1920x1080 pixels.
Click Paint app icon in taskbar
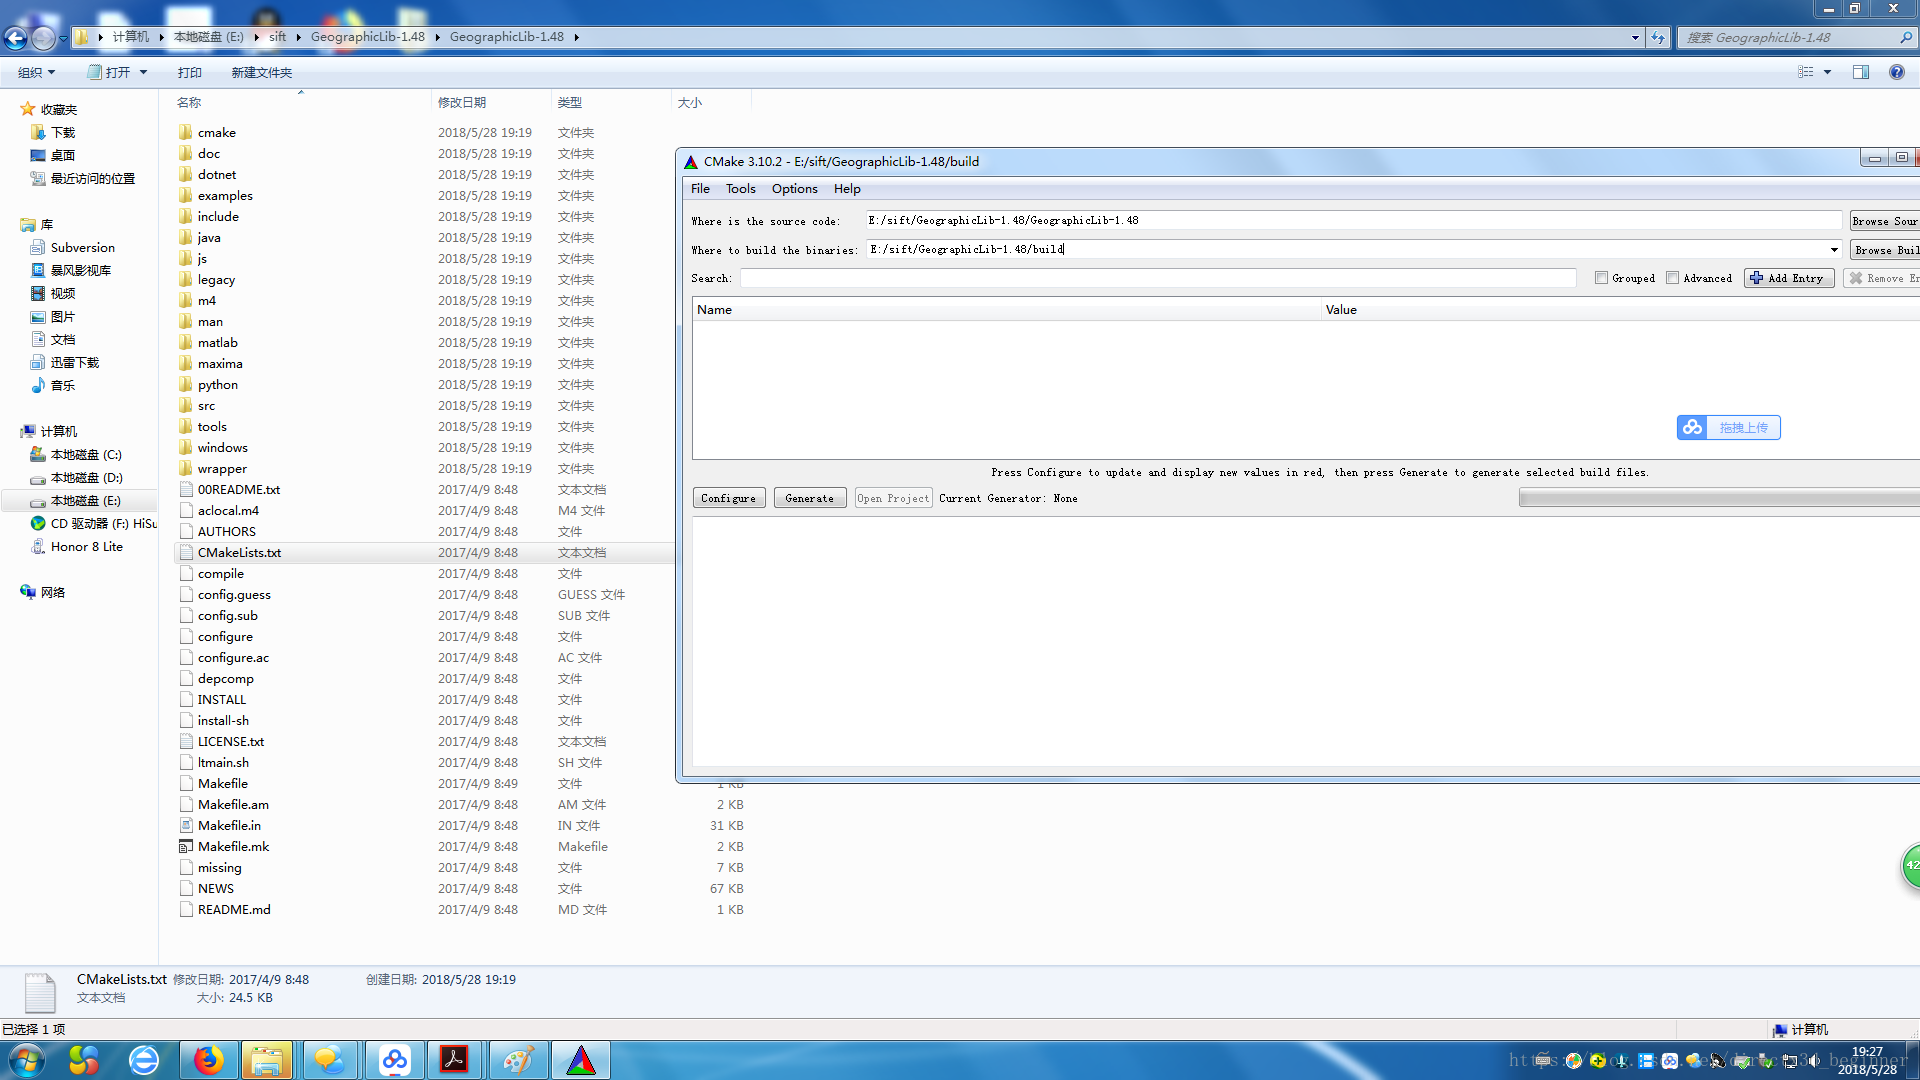point(518,1060)
